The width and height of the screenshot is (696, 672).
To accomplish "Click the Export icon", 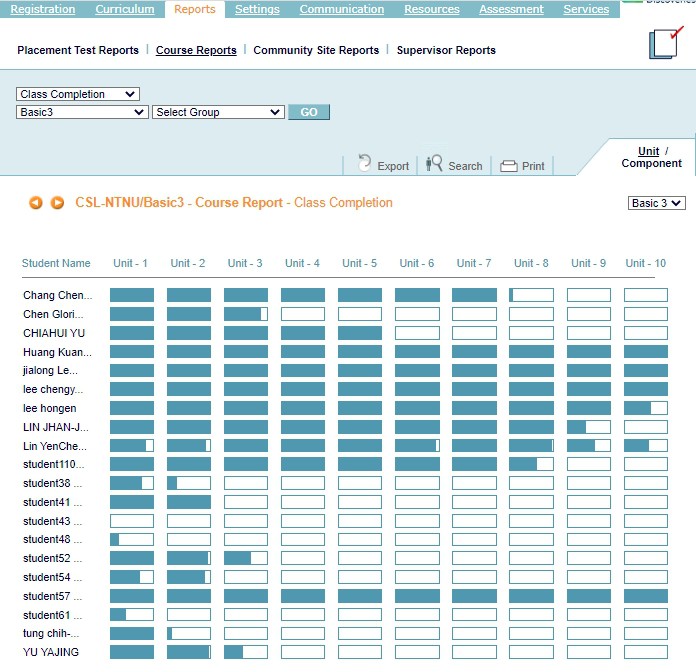I will click(x=364, y=165).
